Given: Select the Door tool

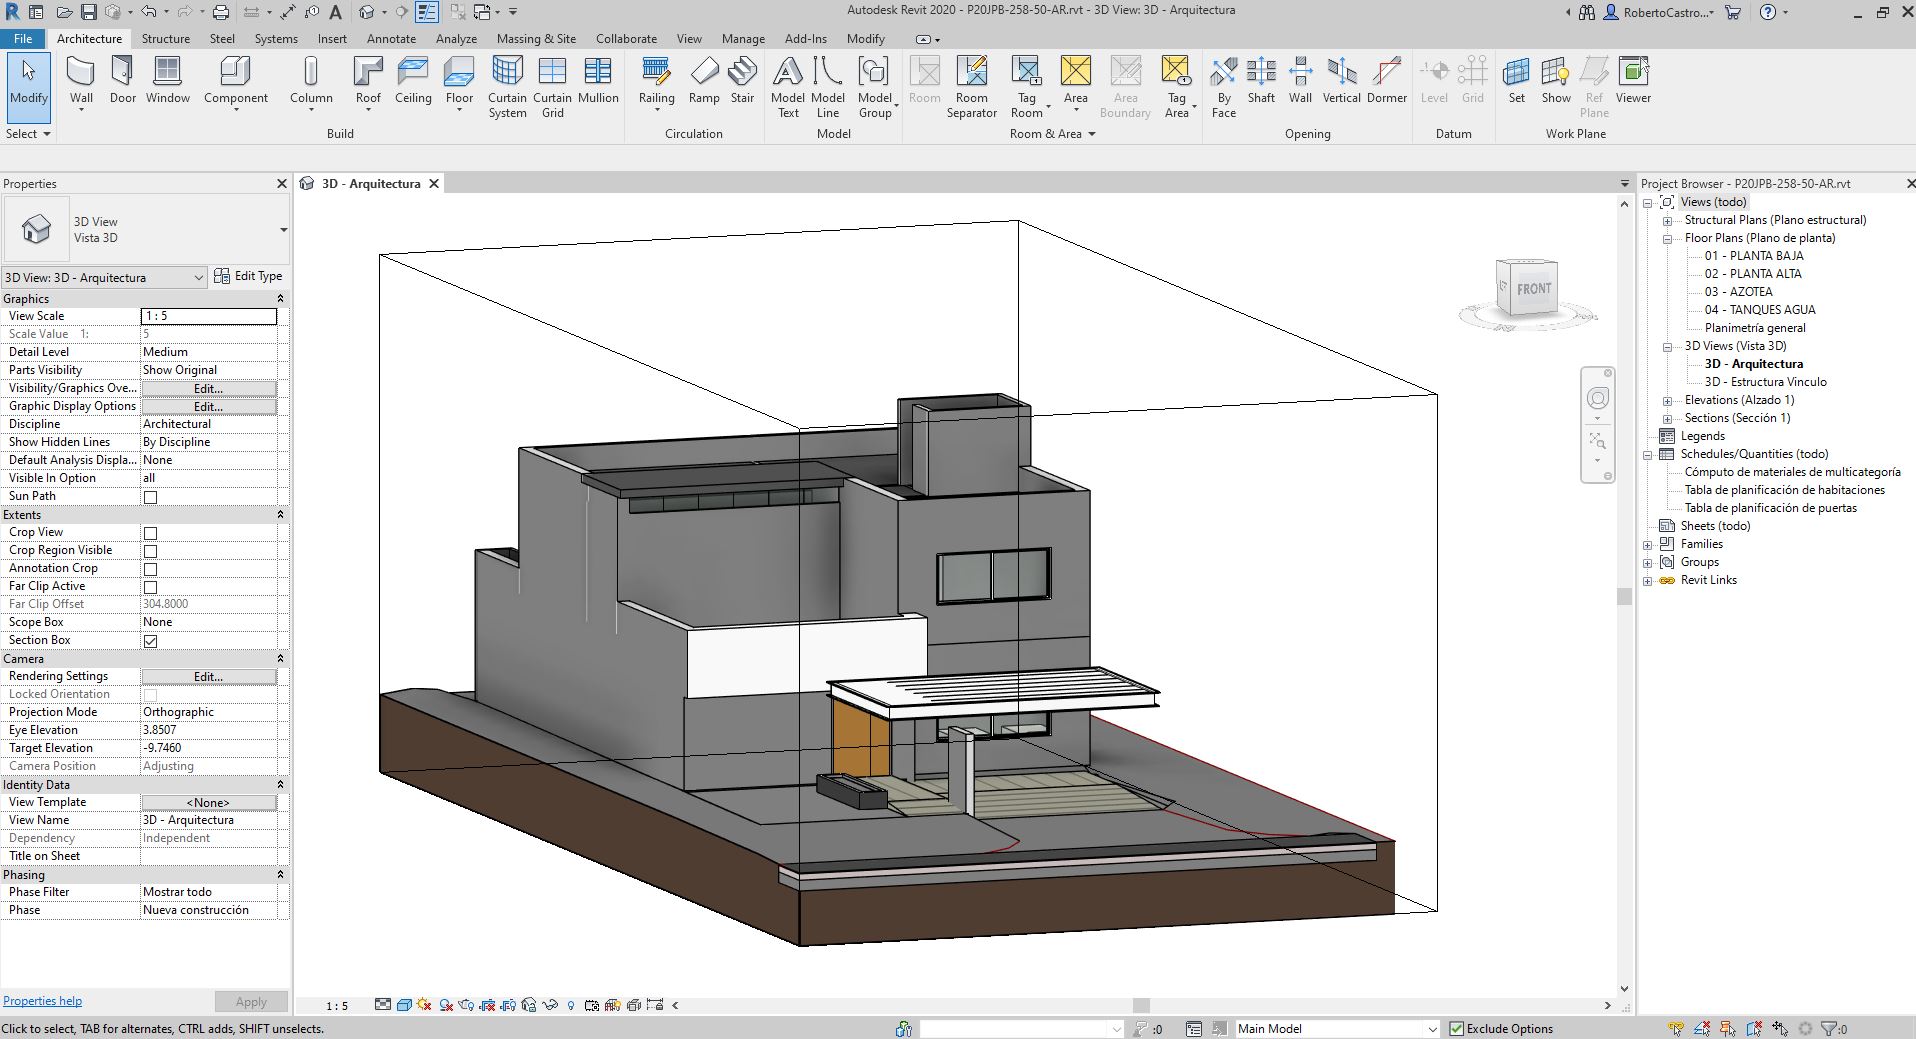Looking at the screenshot, I should [x=122, y=80].
